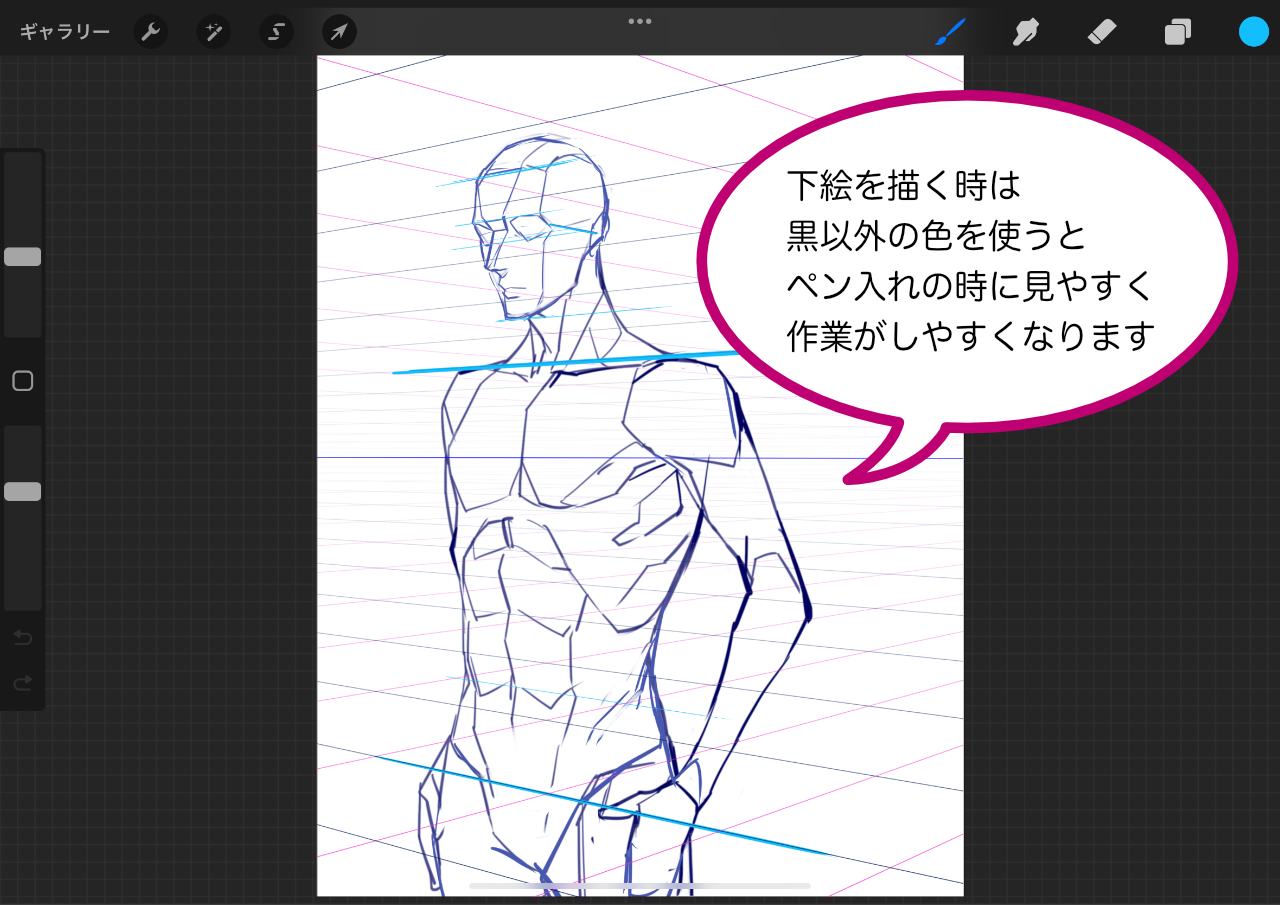Select the Selection S-shaped tool
This screenshot has height=905, width=1280.
coord(277,32)
